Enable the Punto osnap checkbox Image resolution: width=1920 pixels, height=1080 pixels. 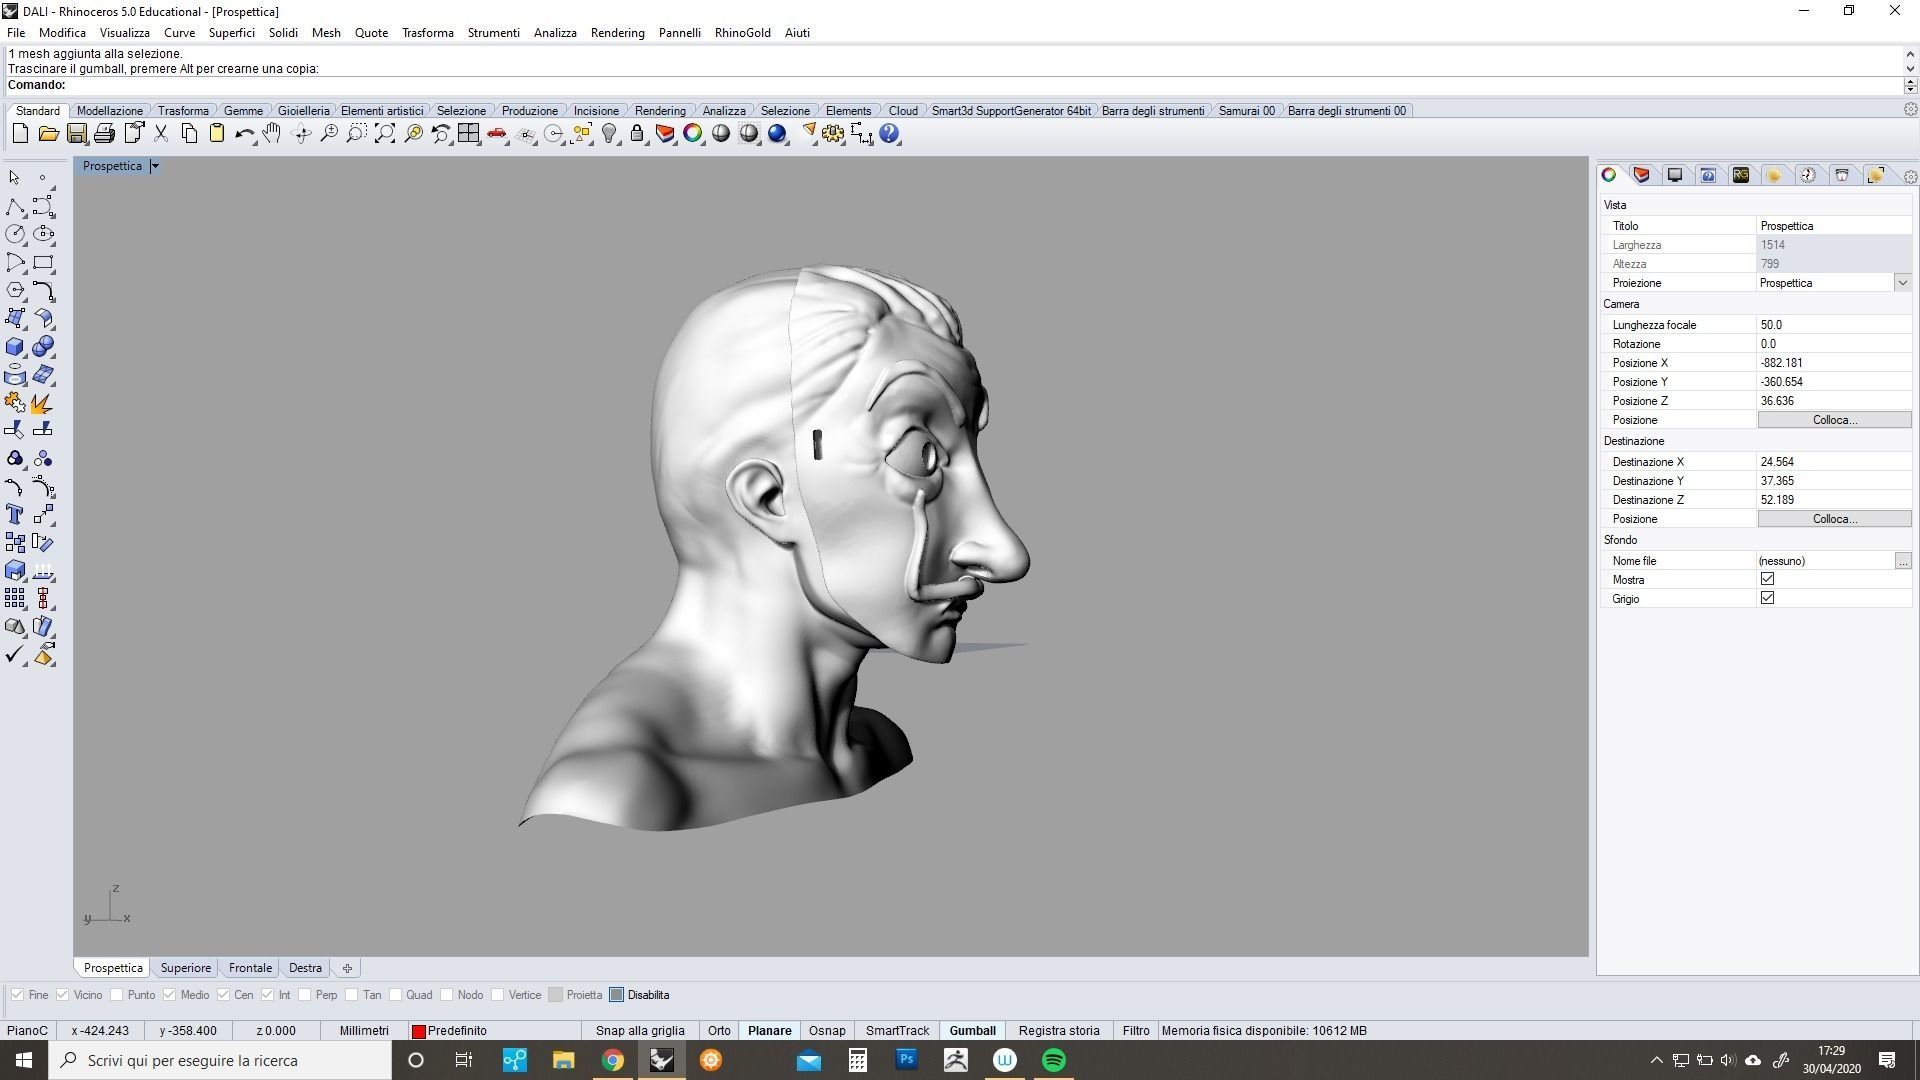point(117,995)
